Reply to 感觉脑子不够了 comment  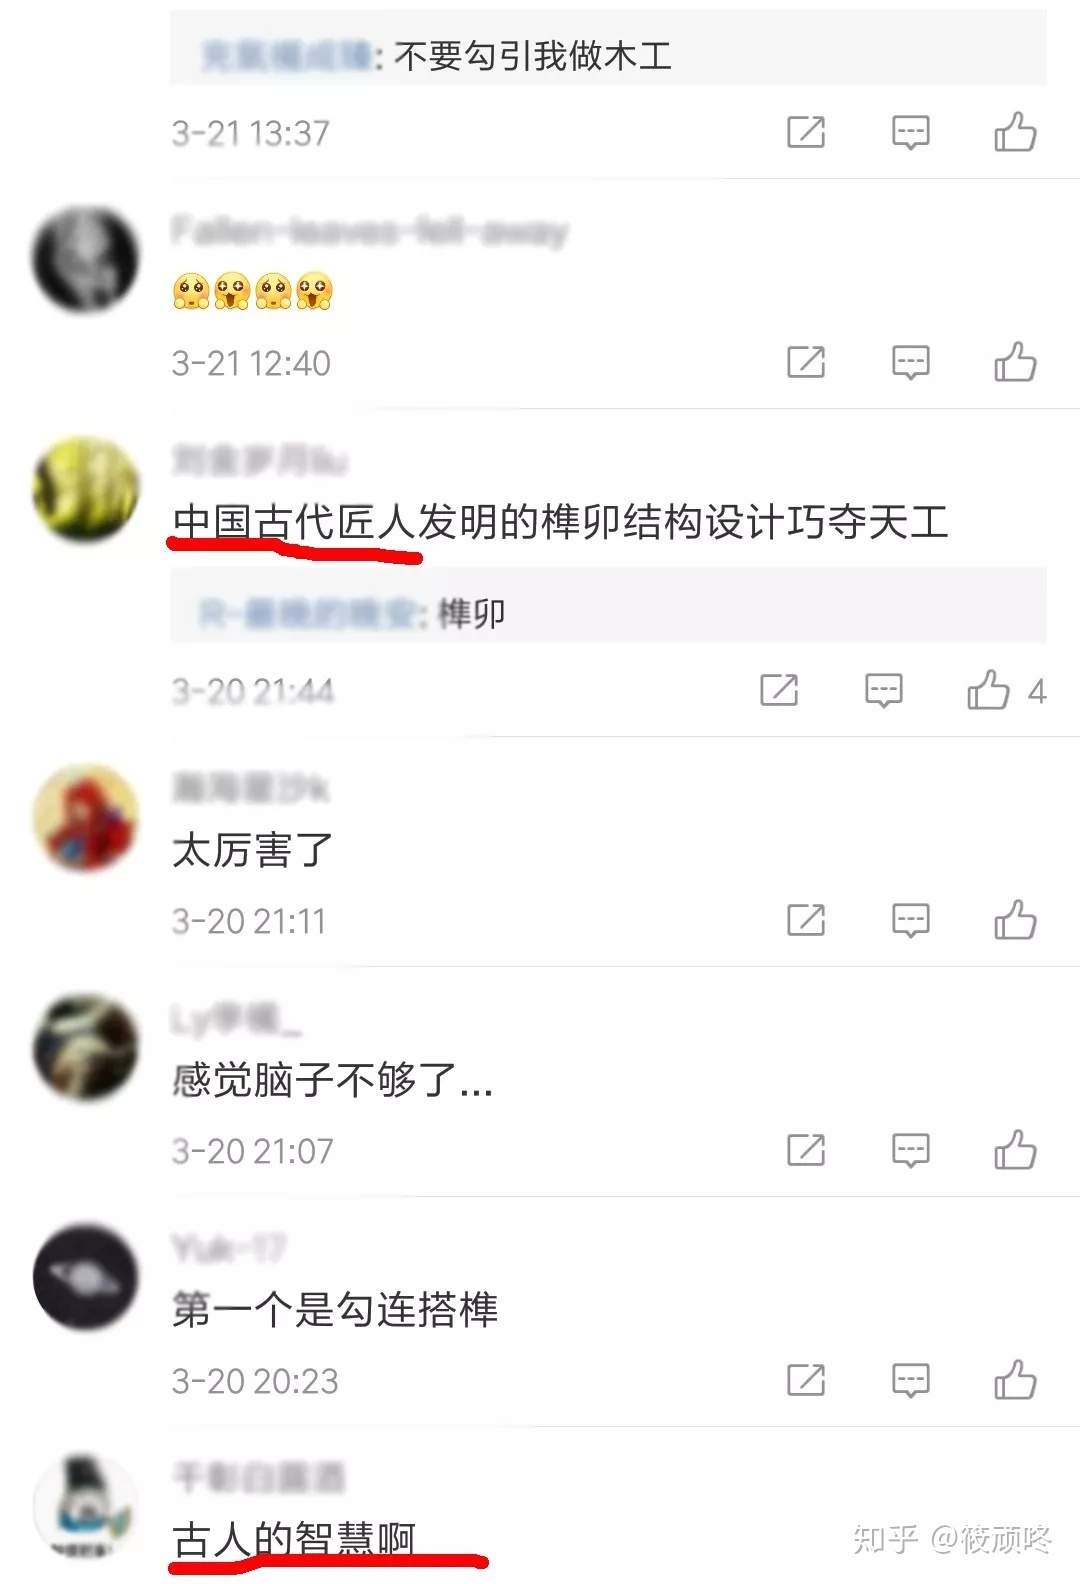tap(910, 1150)
